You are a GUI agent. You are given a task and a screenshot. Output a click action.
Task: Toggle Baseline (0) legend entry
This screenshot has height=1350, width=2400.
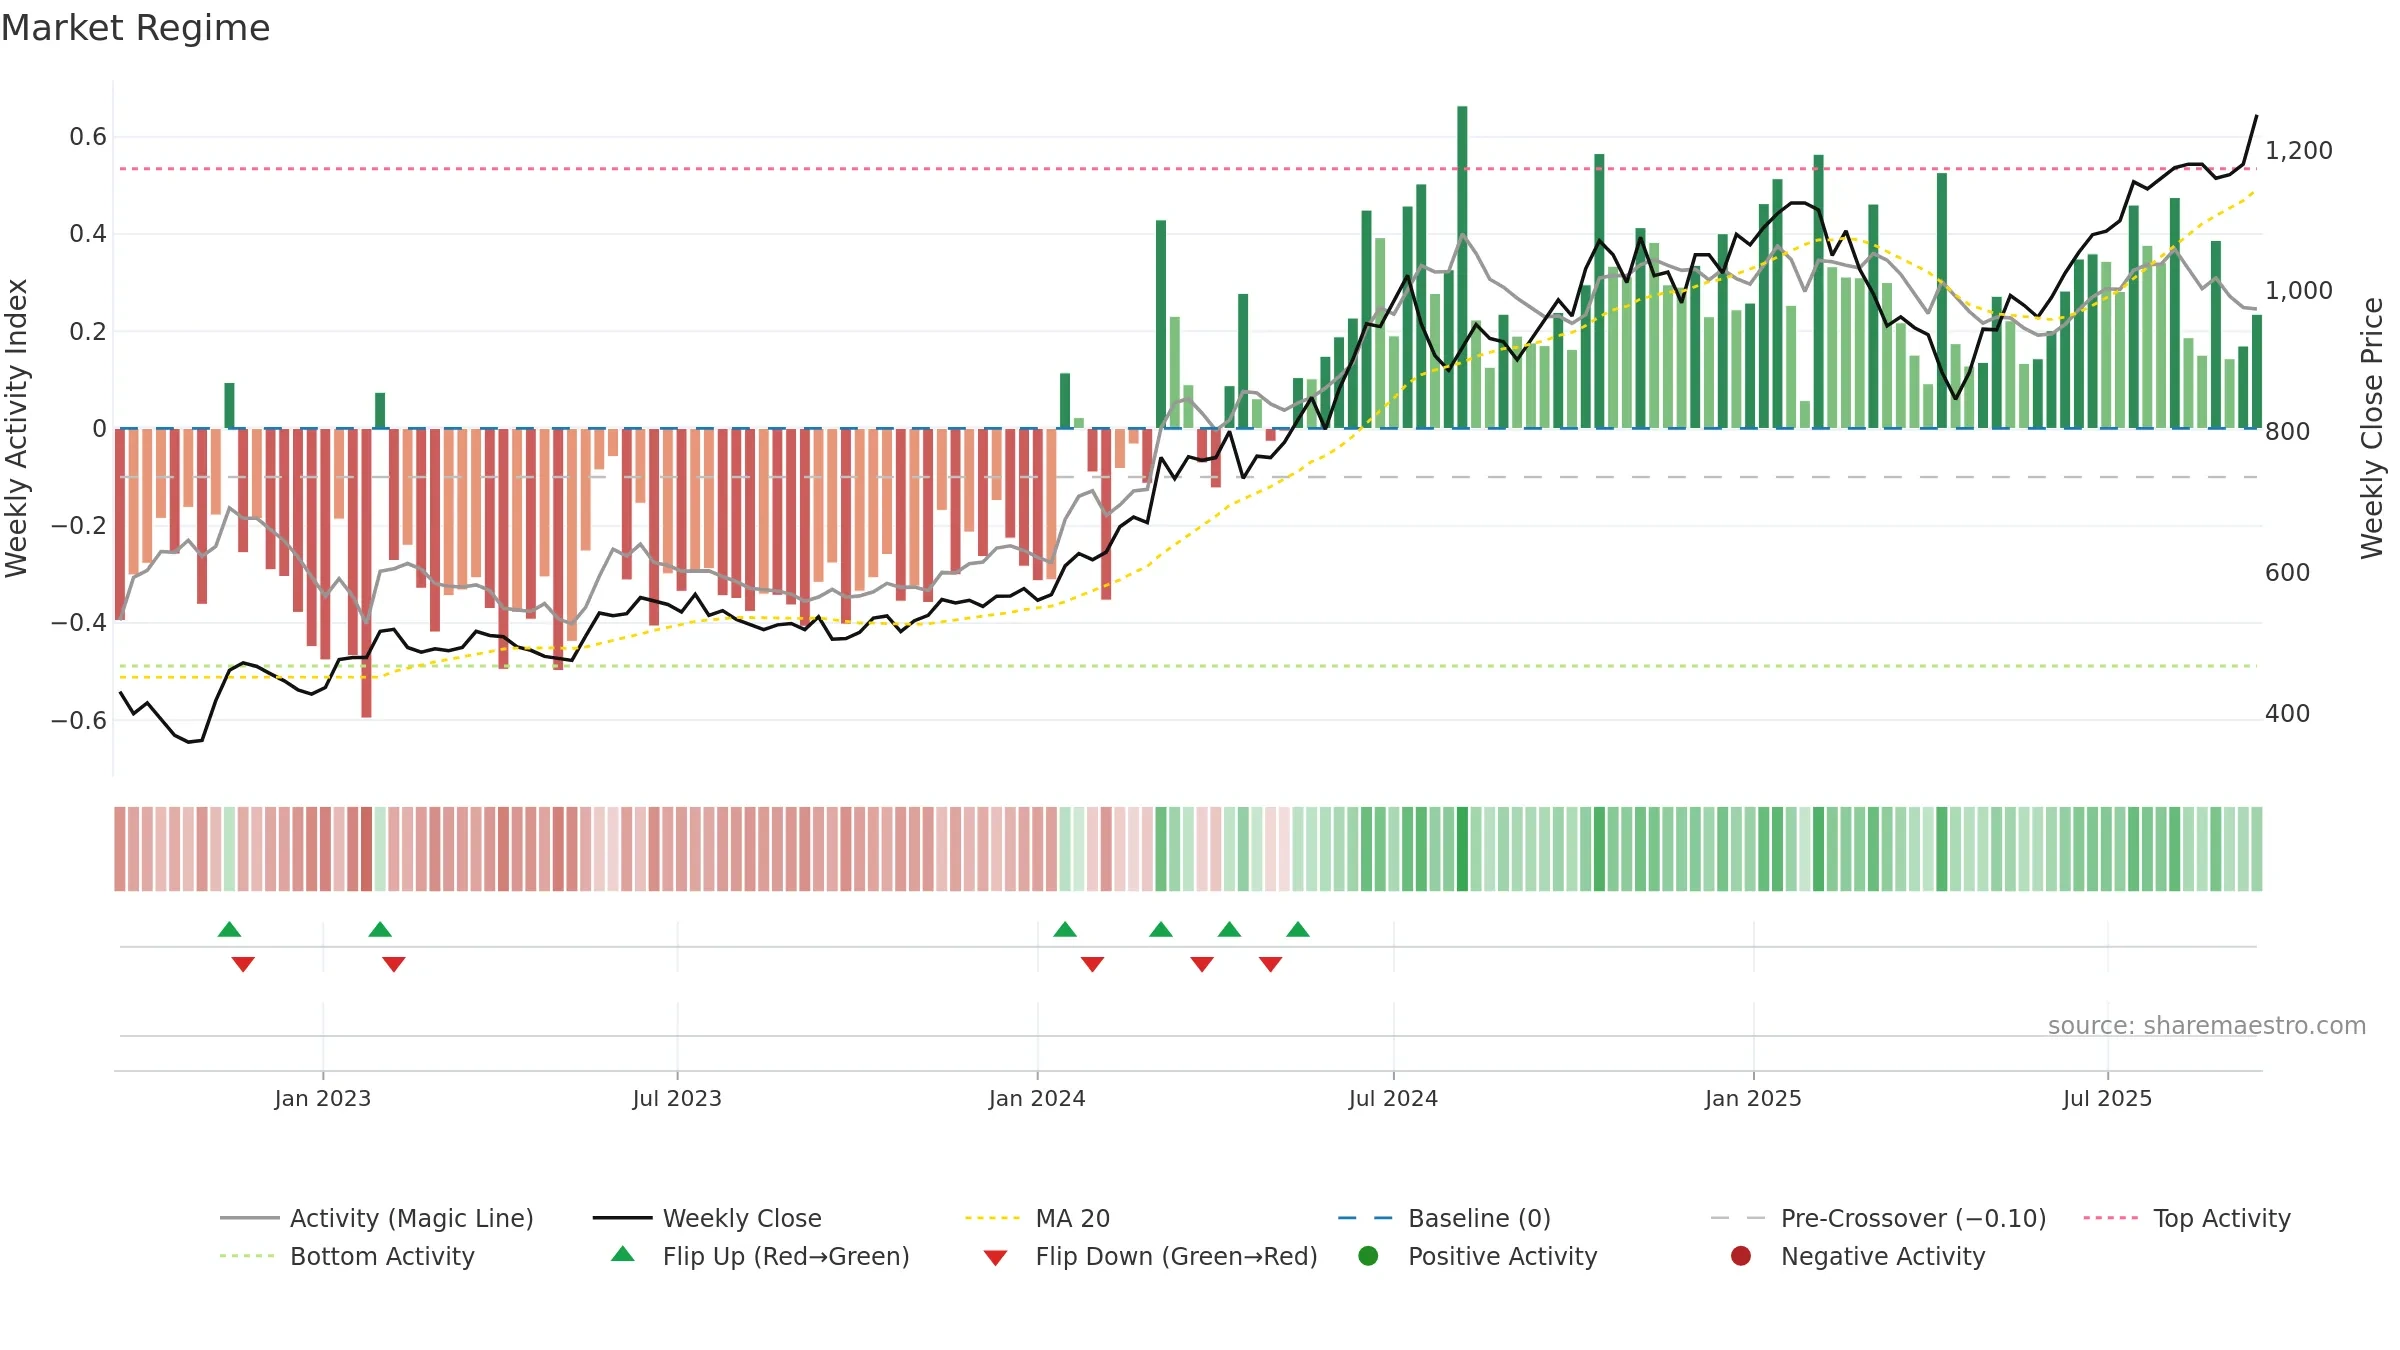[x=1444, y=1218]
